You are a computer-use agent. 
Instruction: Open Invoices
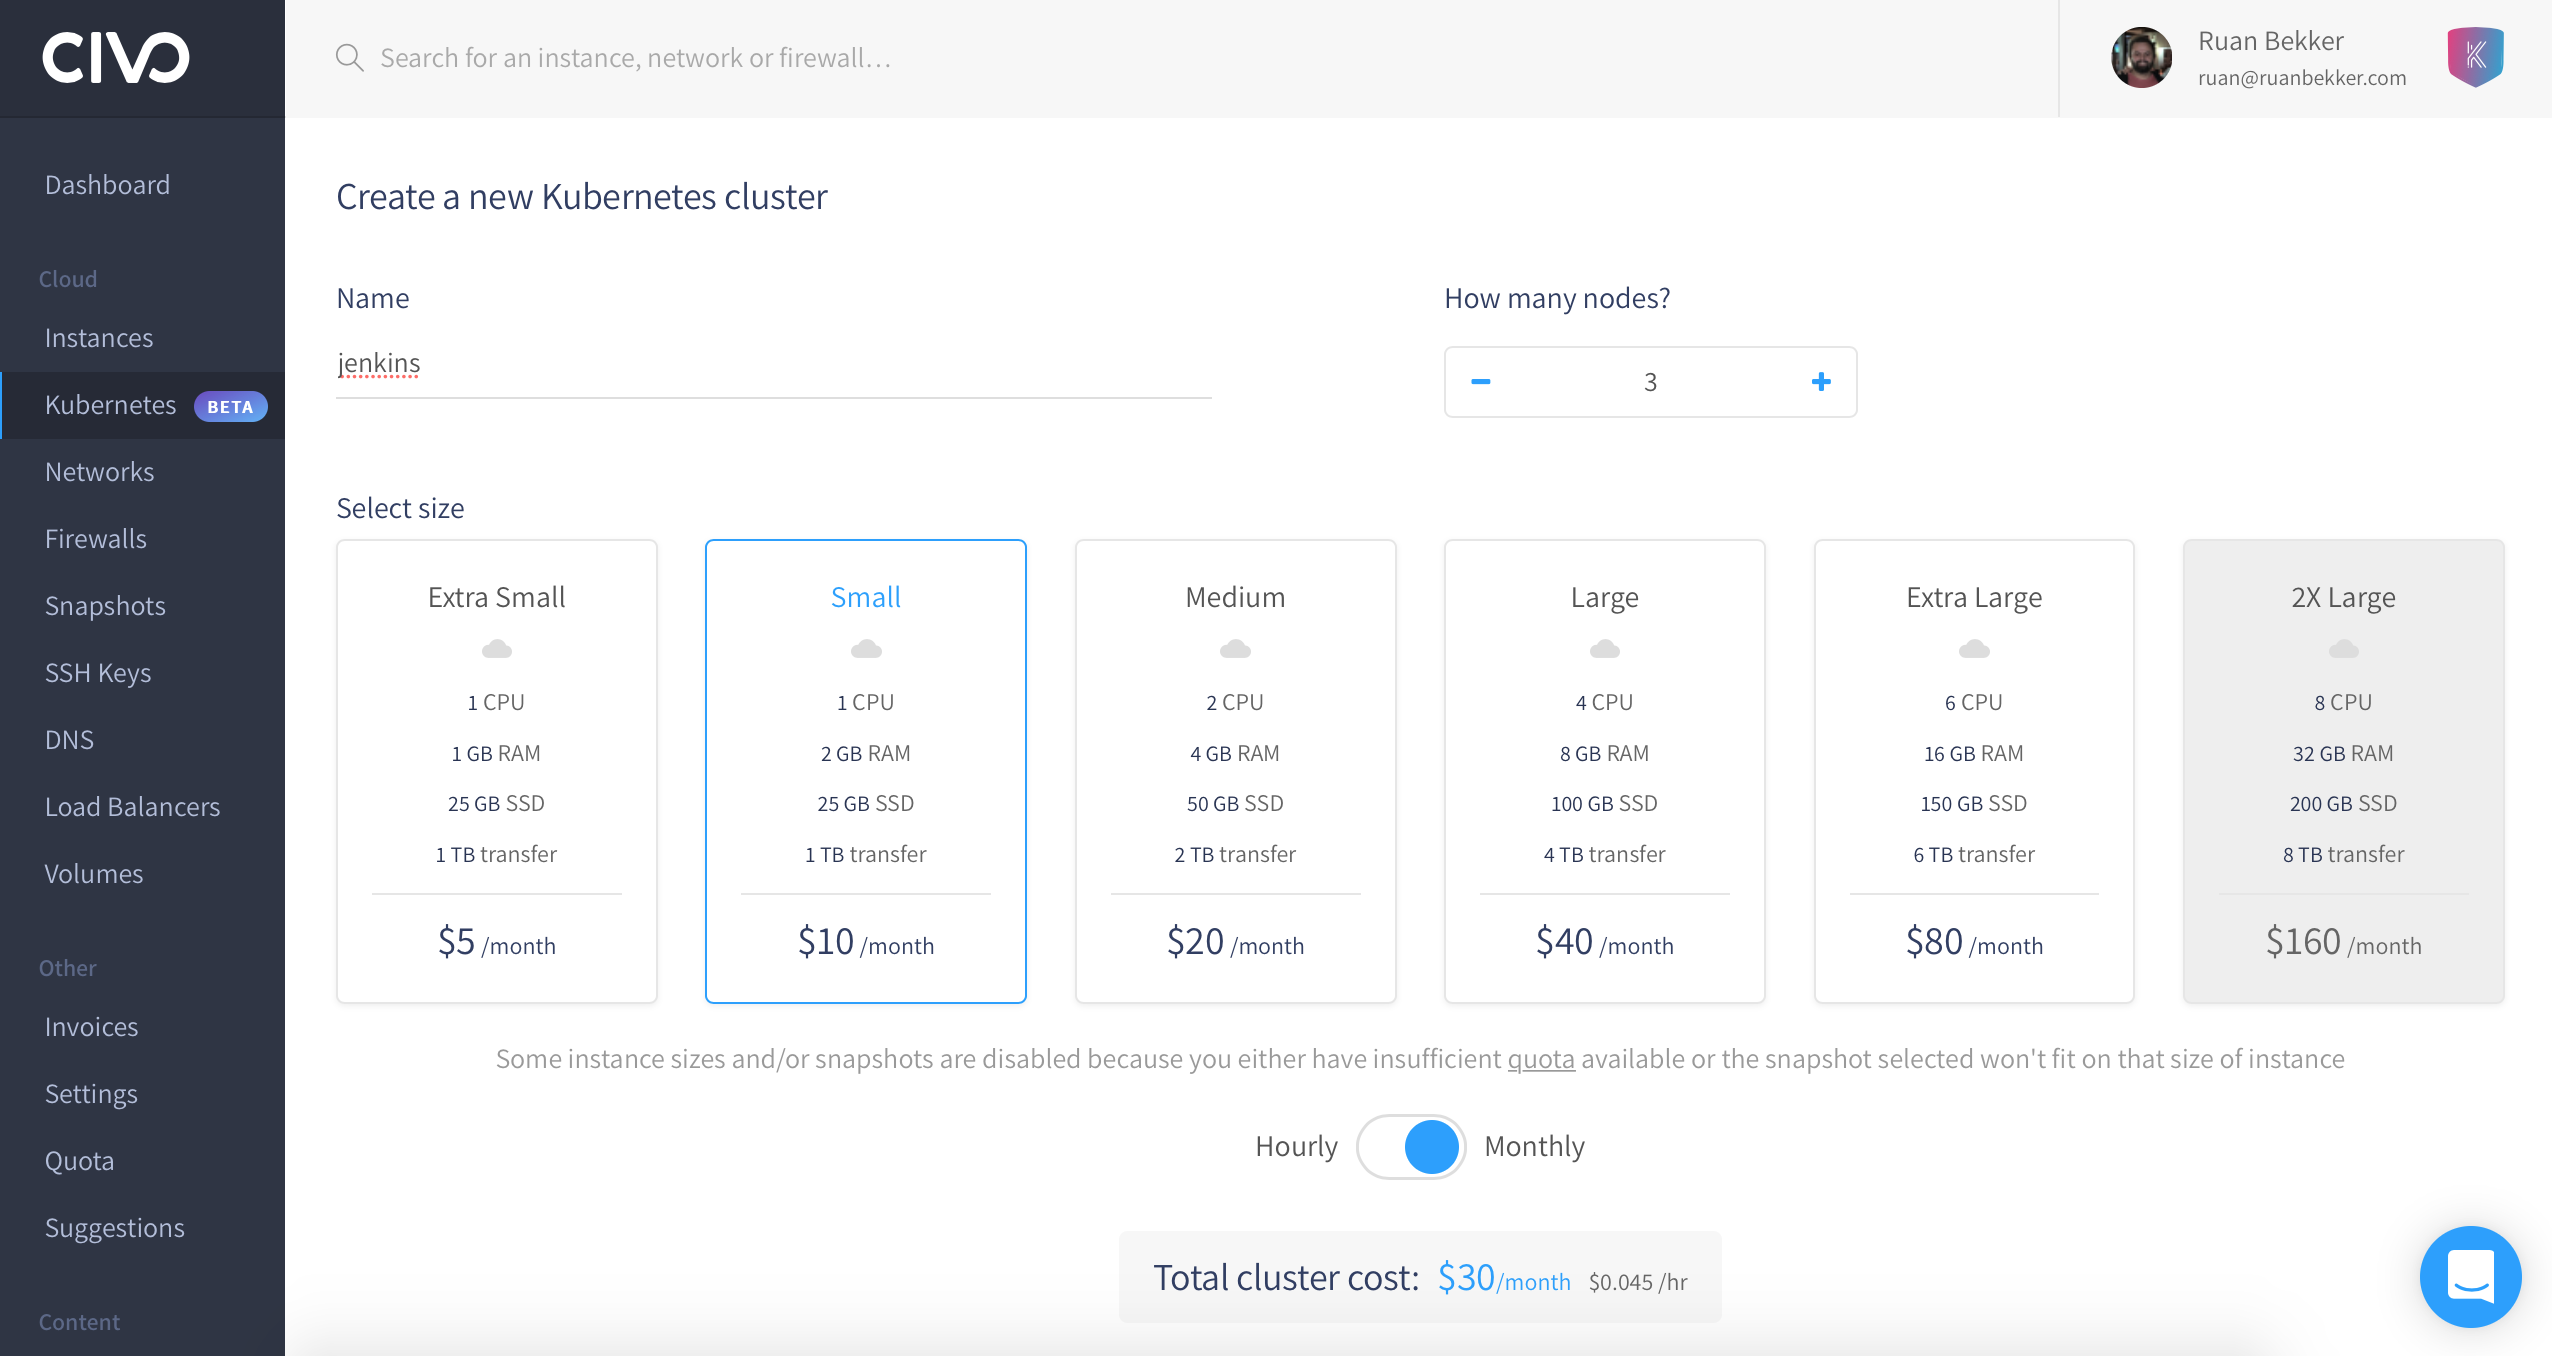(91, 1027)
